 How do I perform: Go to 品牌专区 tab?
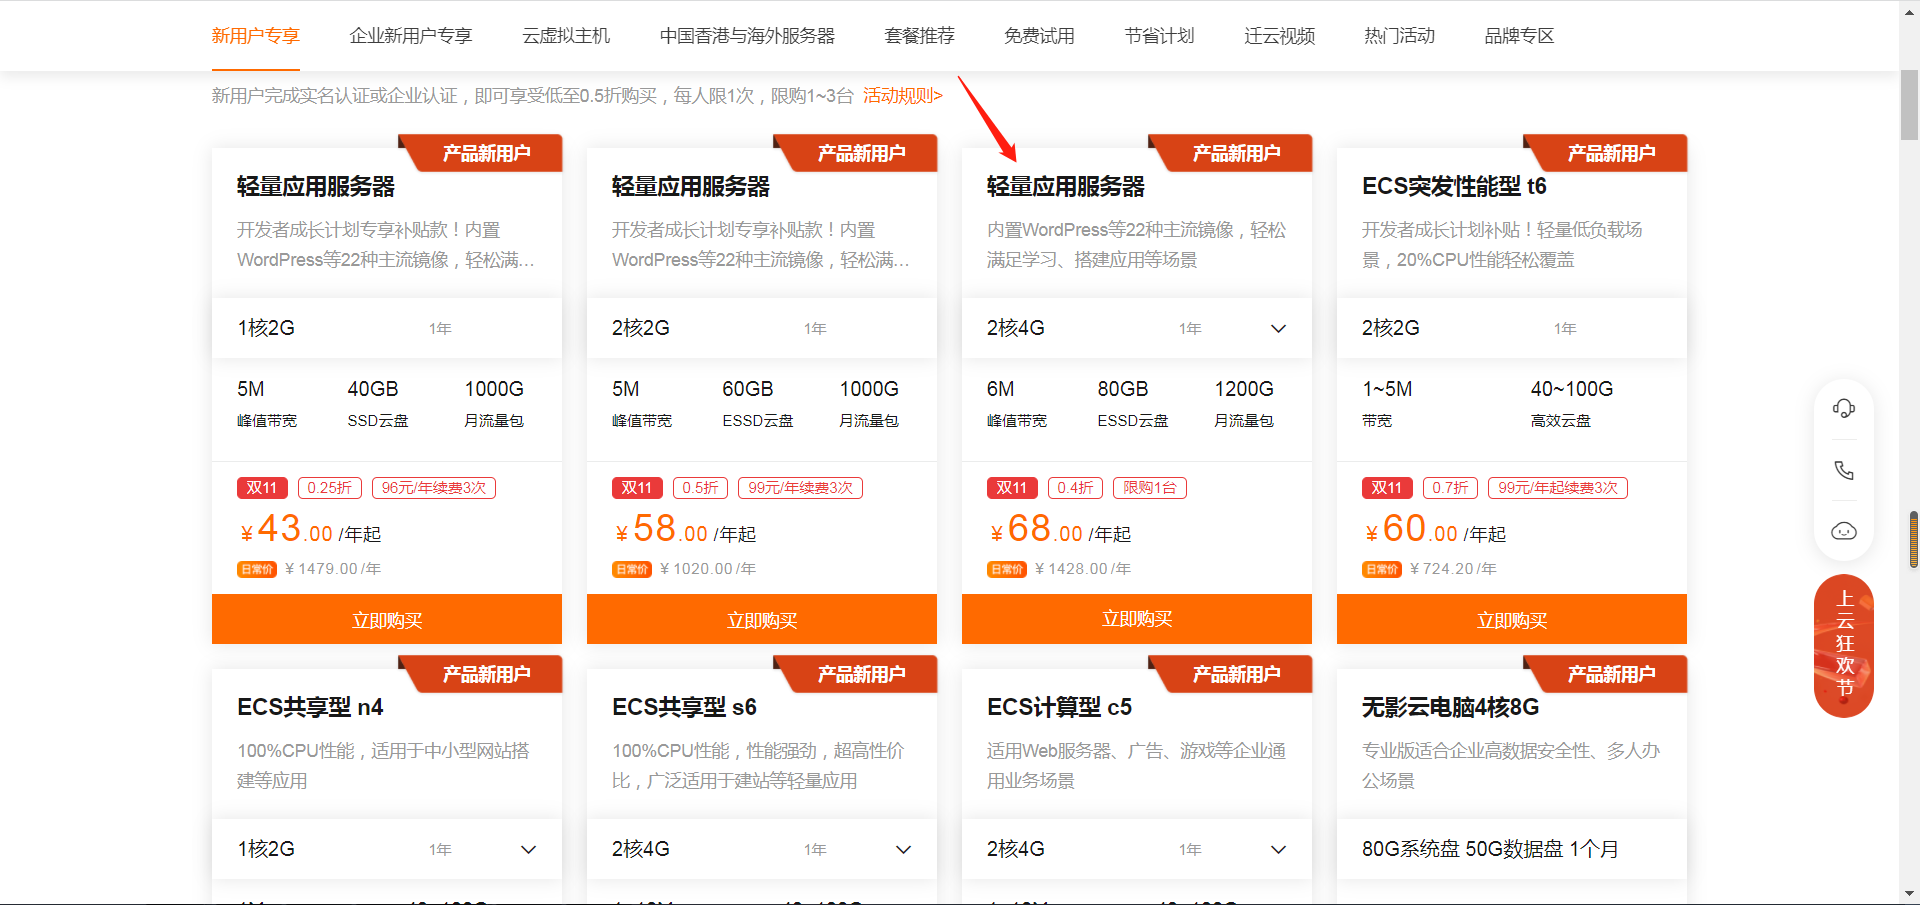click(x=1520, y=36)
